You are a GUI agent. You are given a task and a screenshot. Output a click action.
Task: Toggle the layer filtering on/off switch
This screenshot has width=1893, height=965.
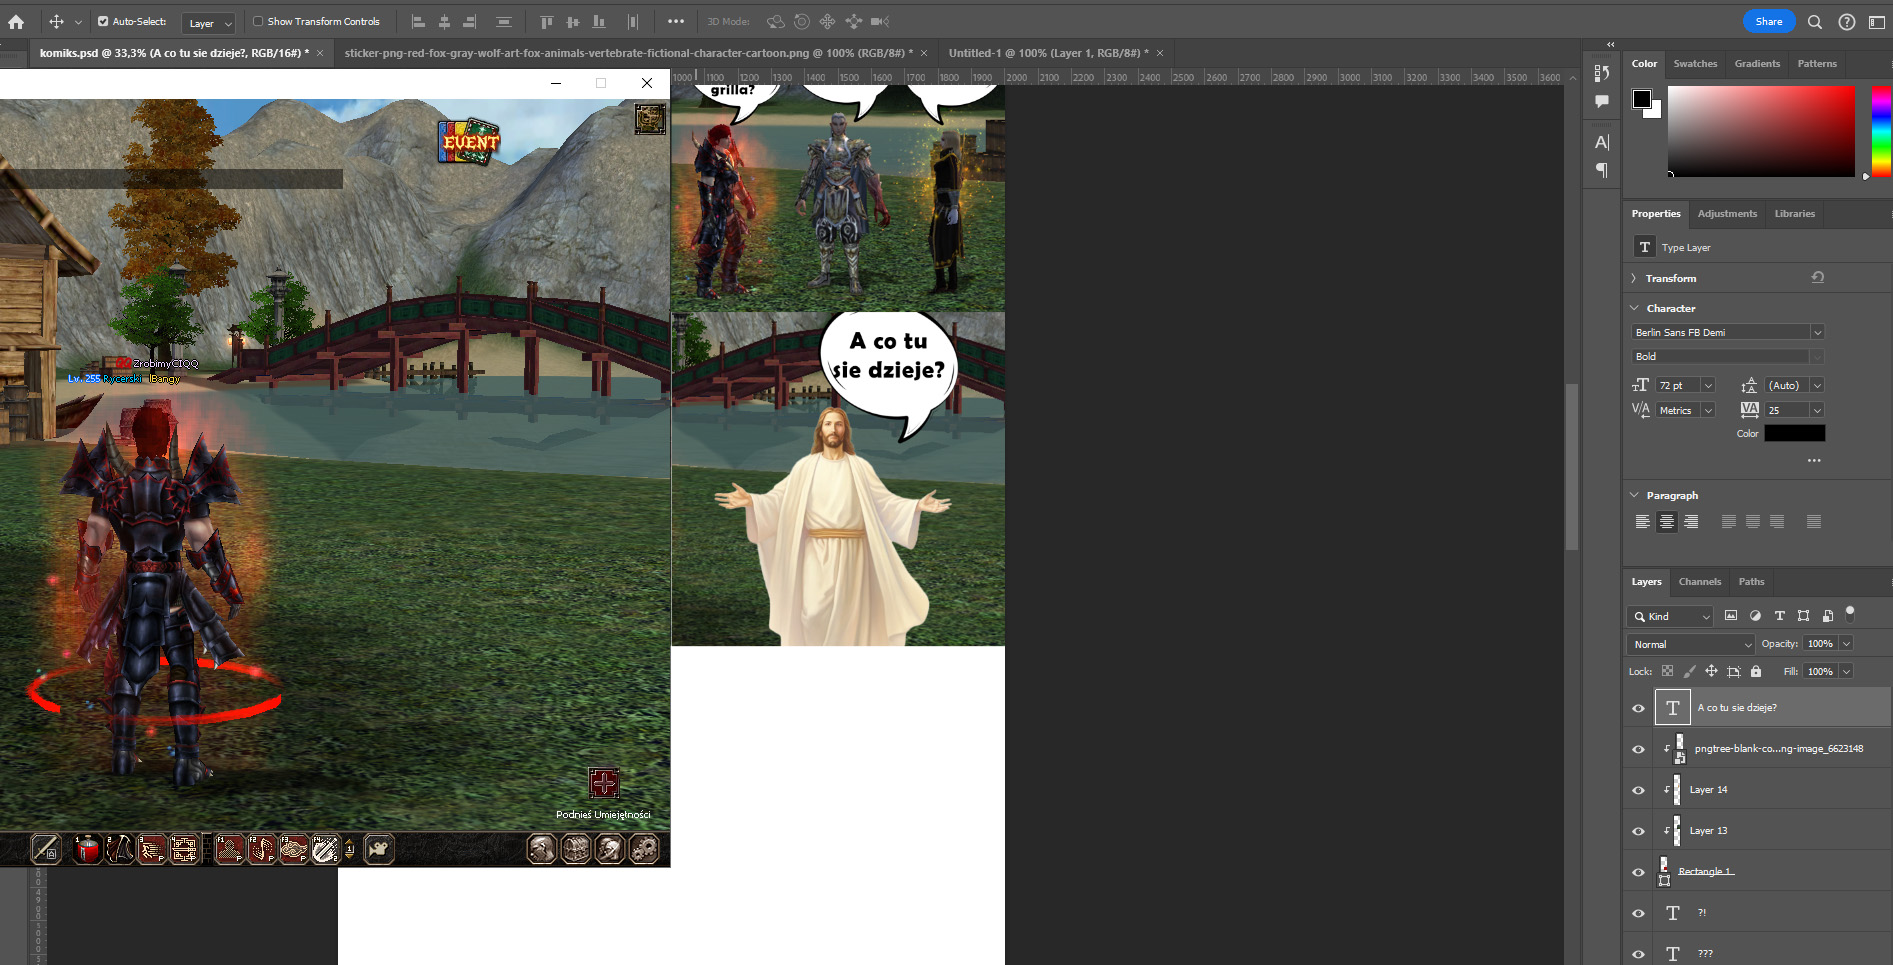[1850, 613]
